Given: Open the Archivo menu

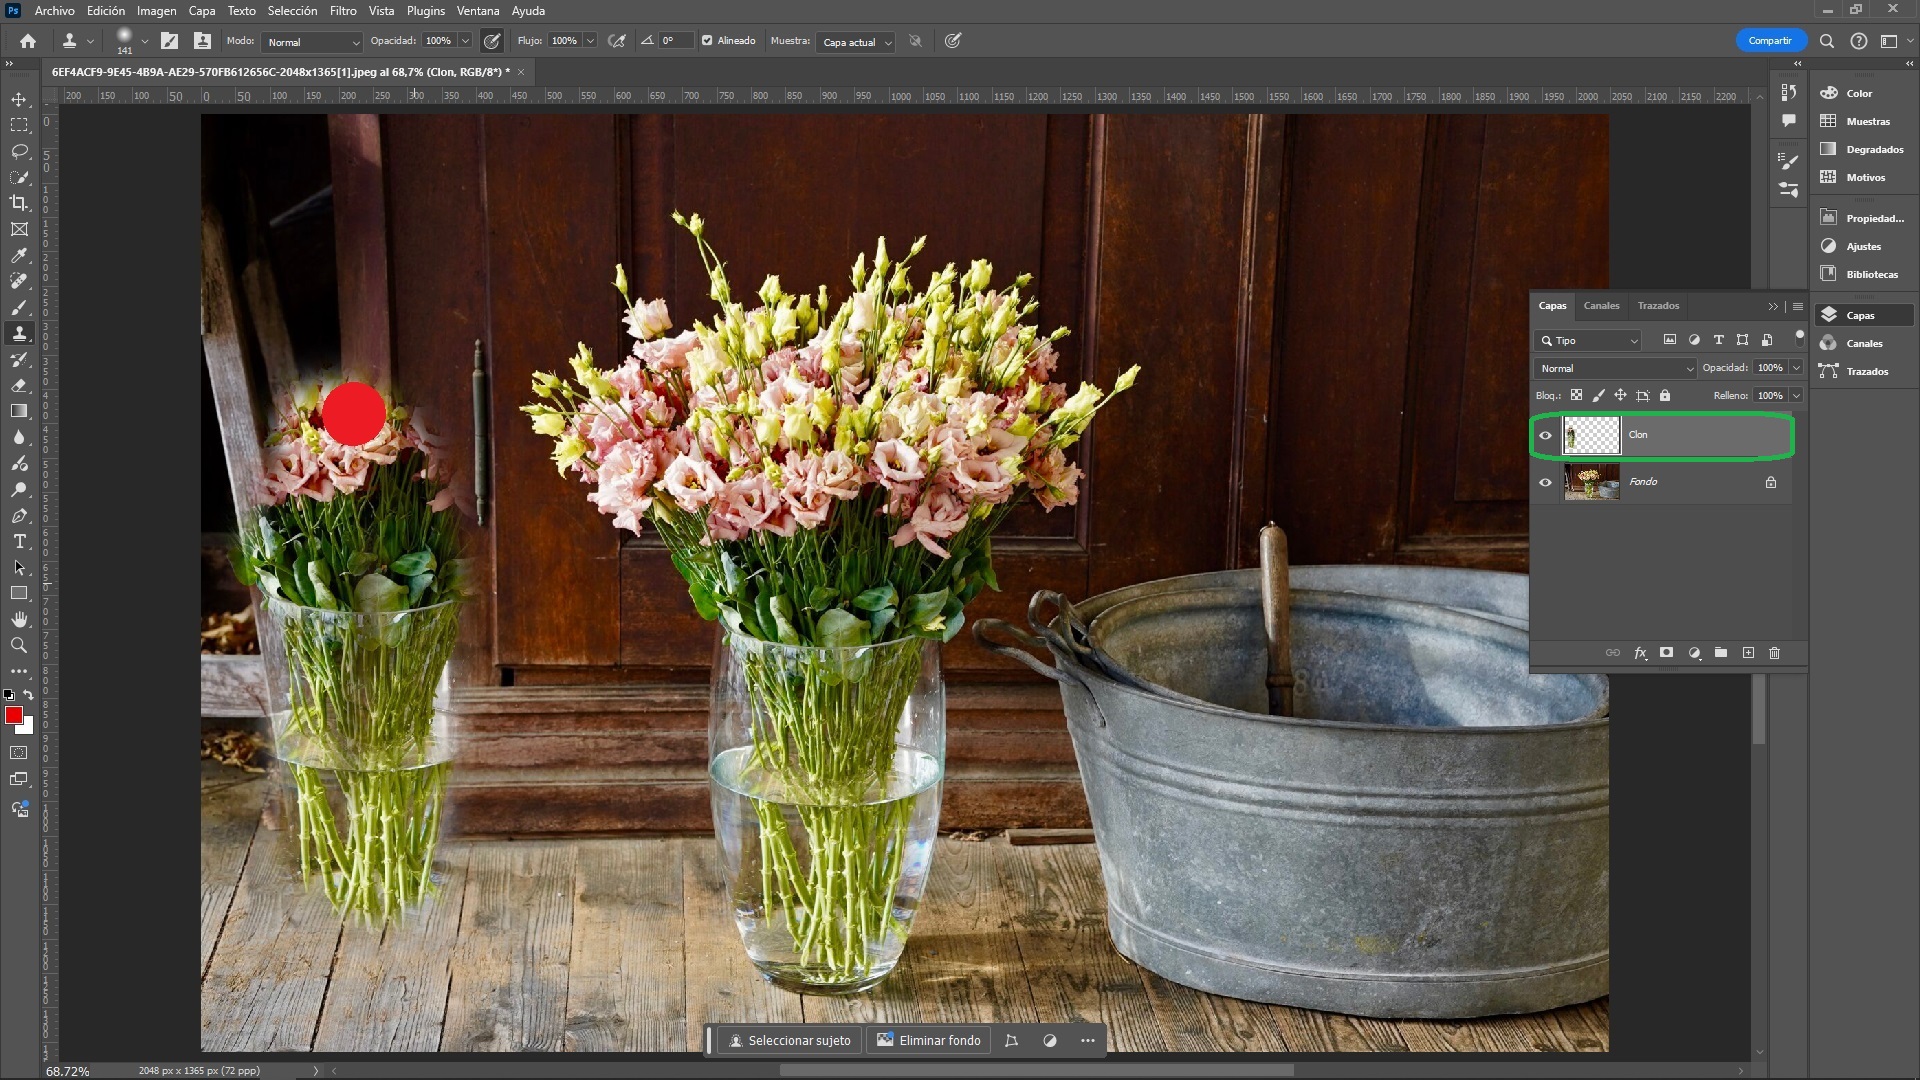Looking at the screenshot, I should pos(54,11).
